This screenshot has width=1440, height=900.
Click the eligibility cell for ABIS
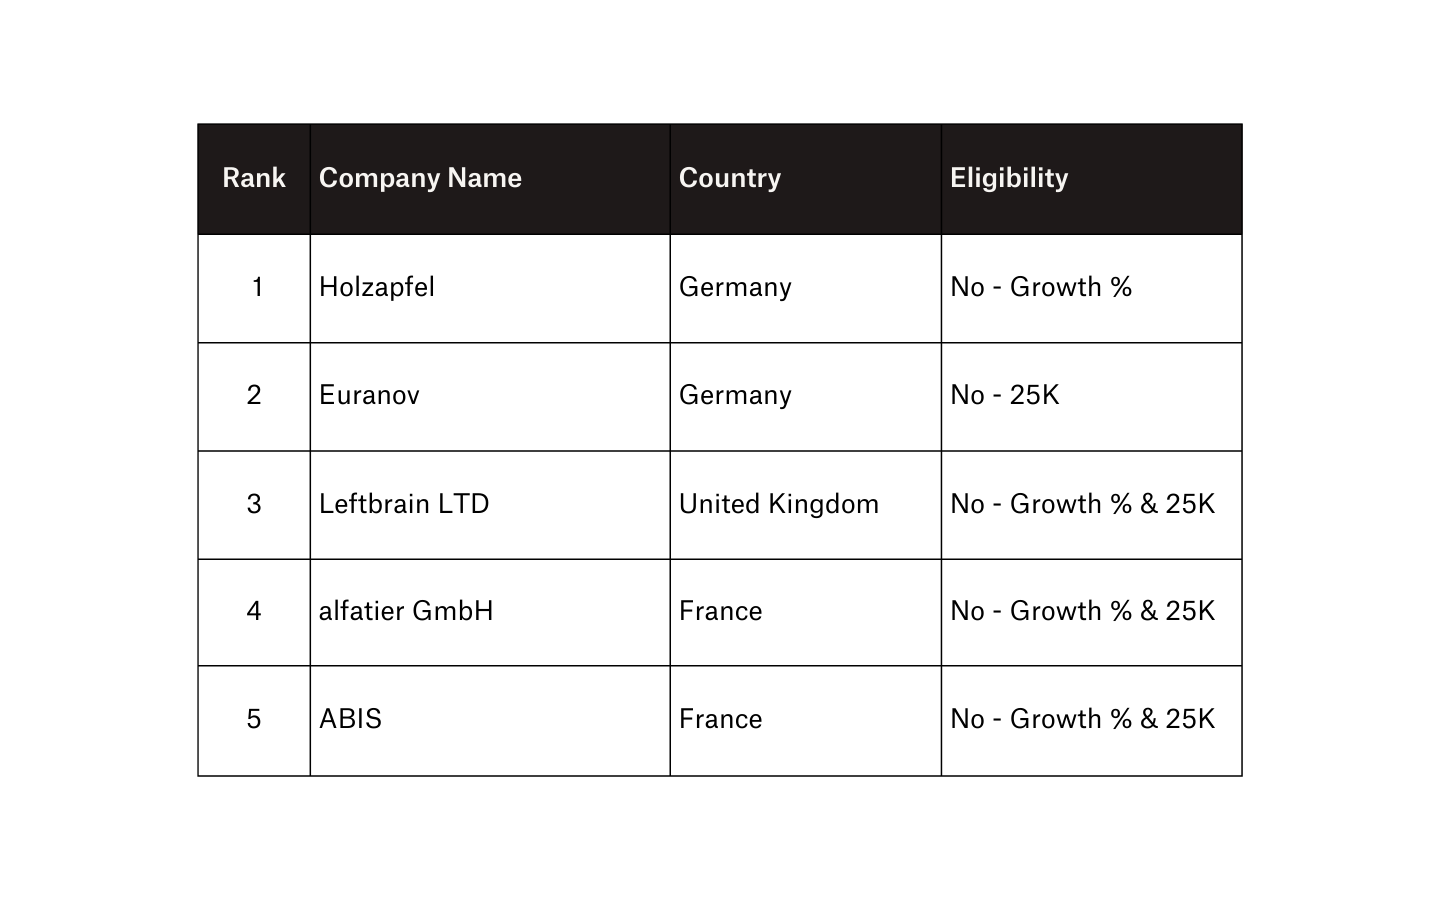coord(1082,719)
